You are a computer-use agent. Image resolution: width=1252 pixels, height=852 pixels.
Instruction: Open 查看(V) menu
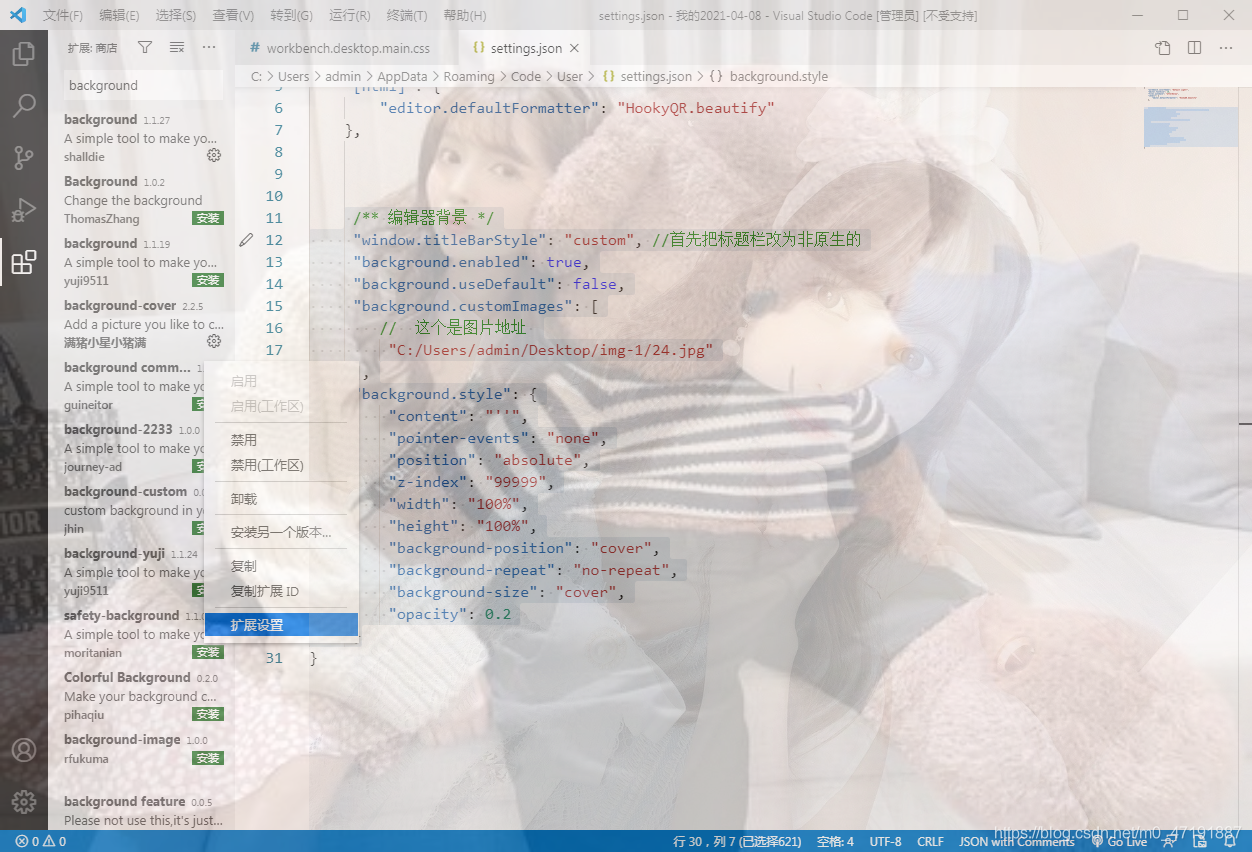233,16
